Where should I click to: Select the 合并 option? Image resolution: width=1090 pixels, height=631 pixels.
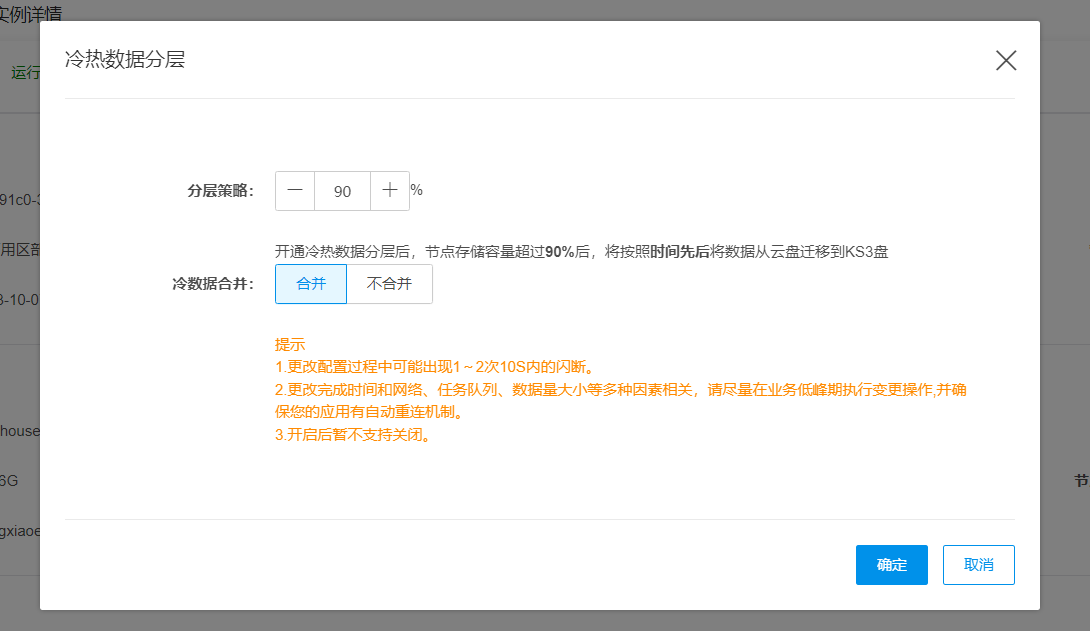(x=311, y=284)
